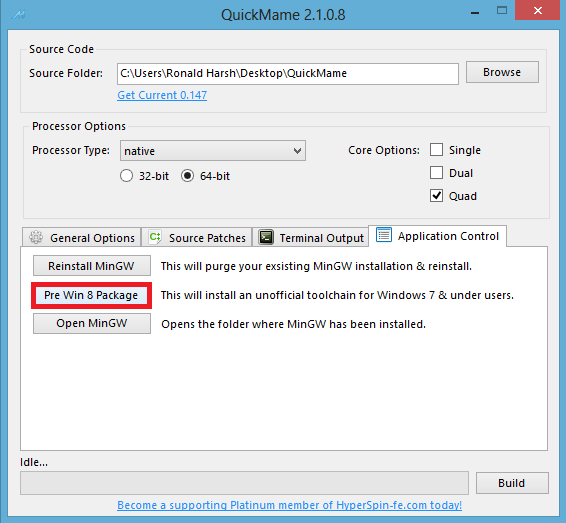Check the Dual core option
This screenshot has width=566, height=523.
click(436, 173)
